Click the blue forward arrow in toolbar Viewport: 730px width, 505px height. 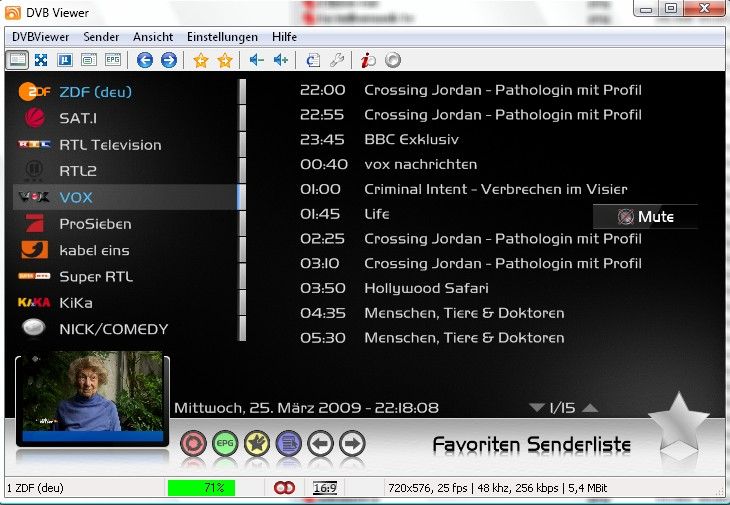(169, 60)
